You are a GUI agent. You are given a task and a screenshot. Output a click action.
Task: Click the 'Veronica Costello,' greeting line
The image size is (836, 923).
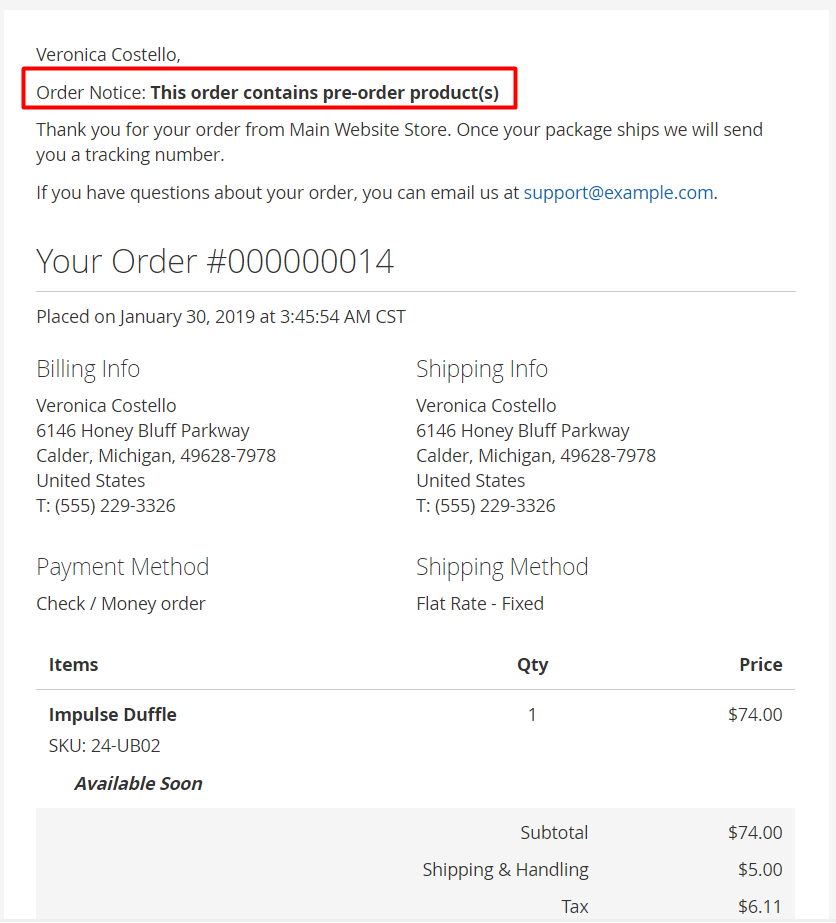108,54
